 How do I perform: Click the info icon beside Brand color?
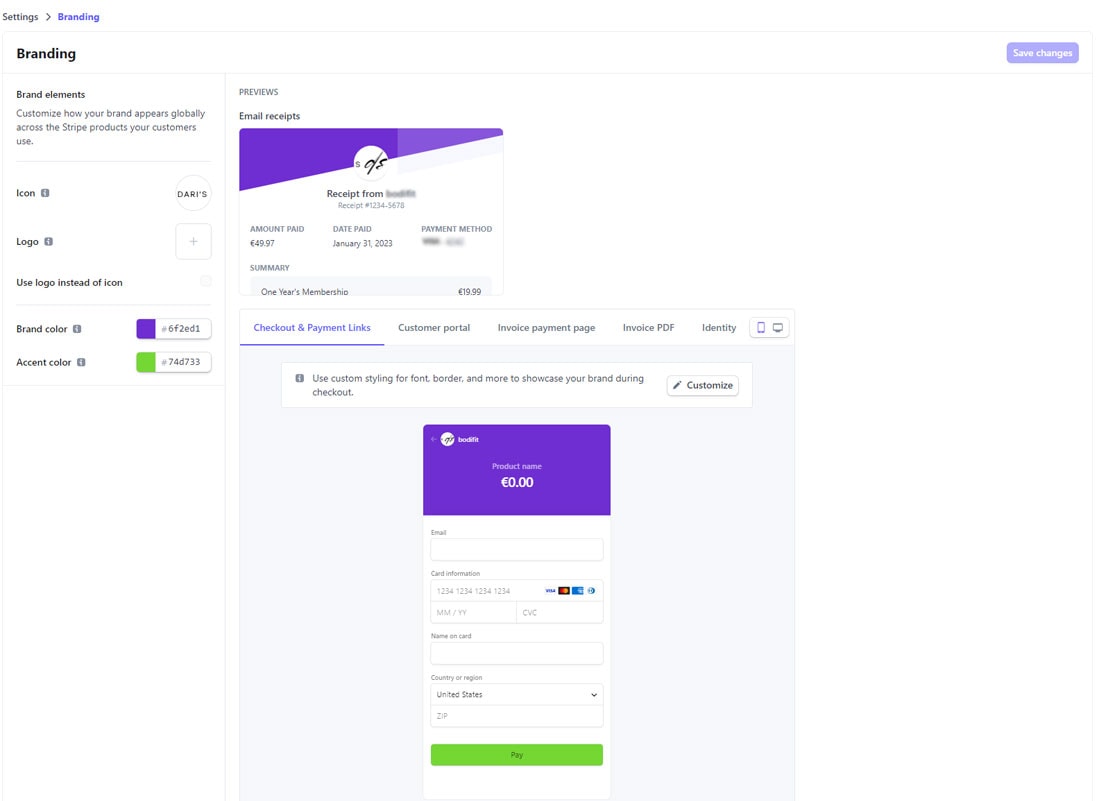77,329
